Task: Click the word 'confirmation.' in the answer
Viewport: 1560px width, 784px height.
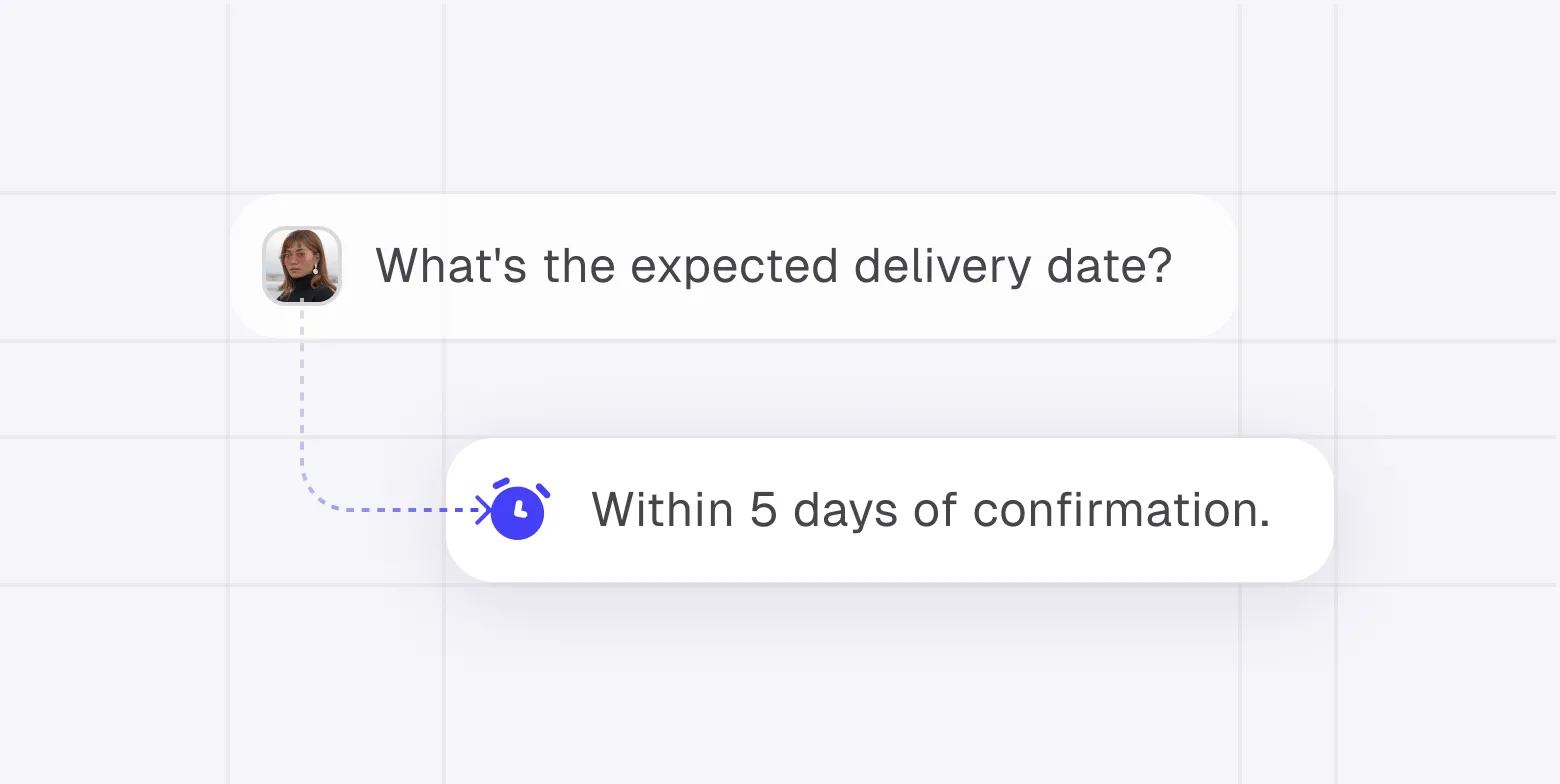Action: pos(1121,510)
